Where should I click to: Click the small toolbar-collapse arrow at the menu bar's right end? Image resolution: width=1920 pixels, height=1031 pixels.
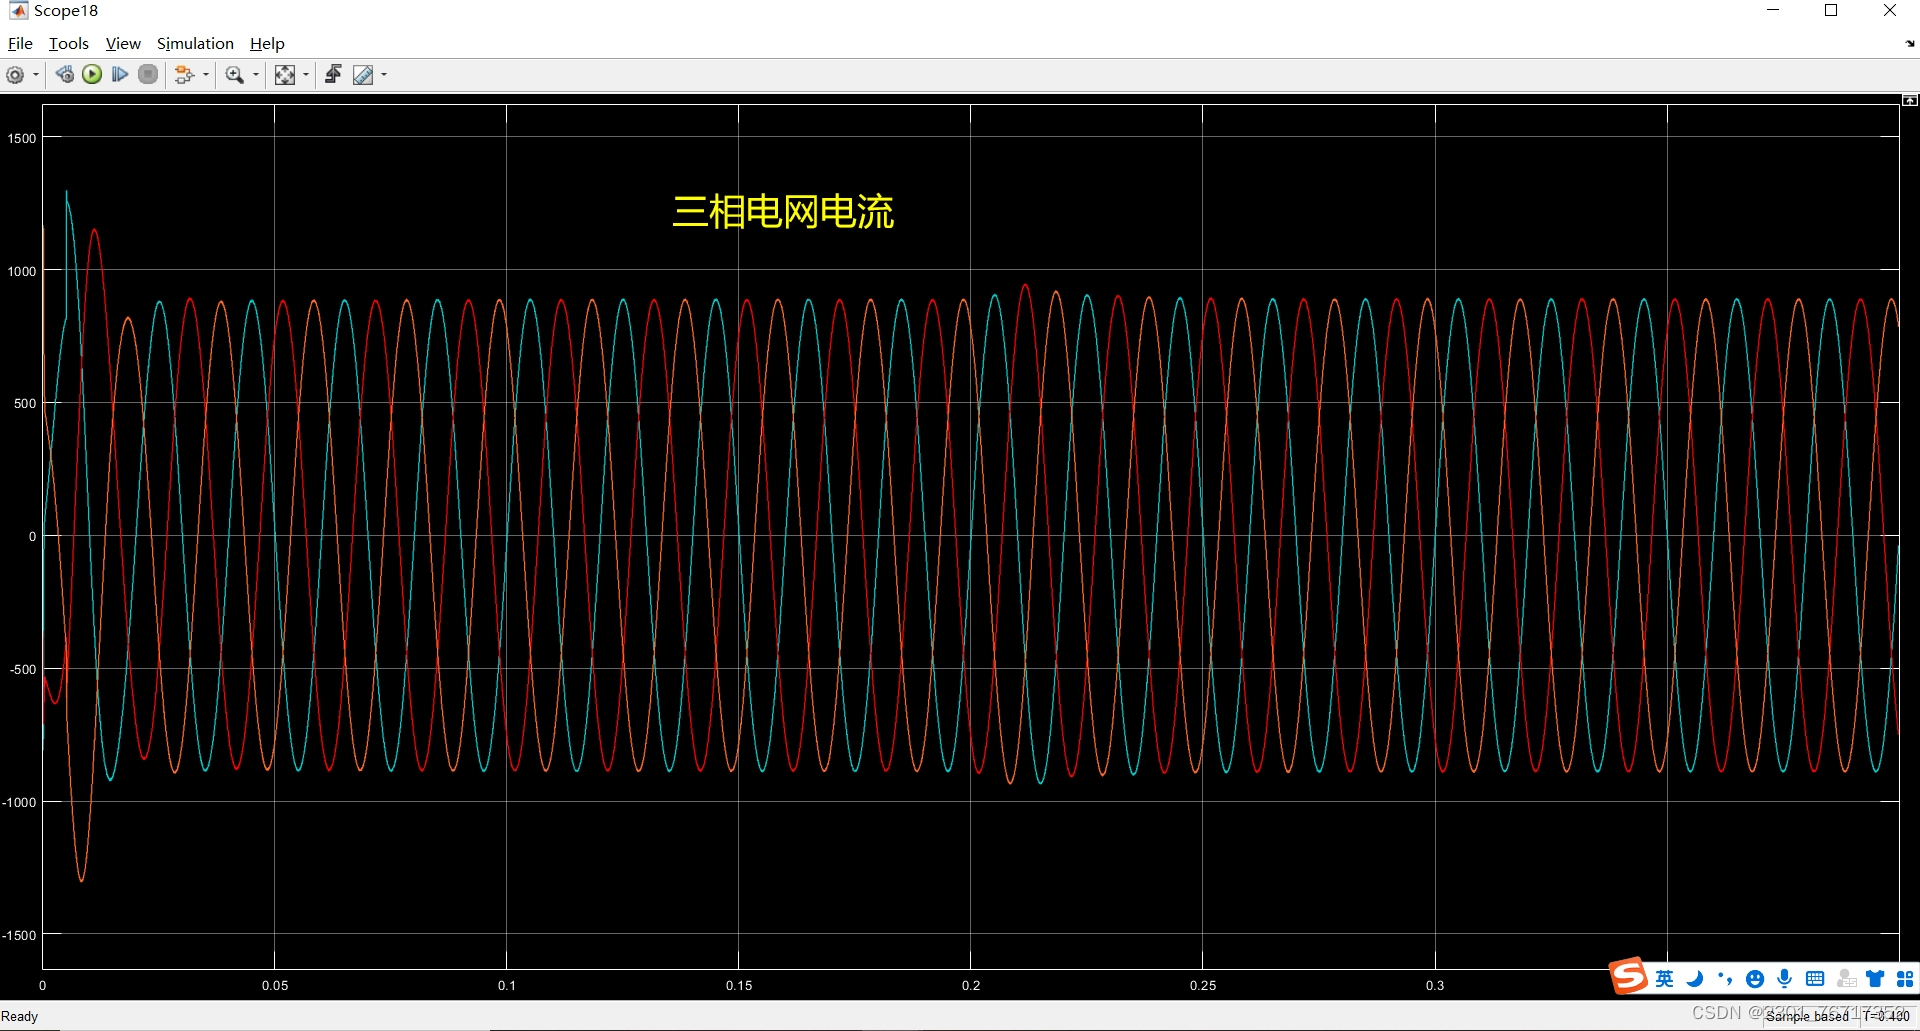[1910, 44]
